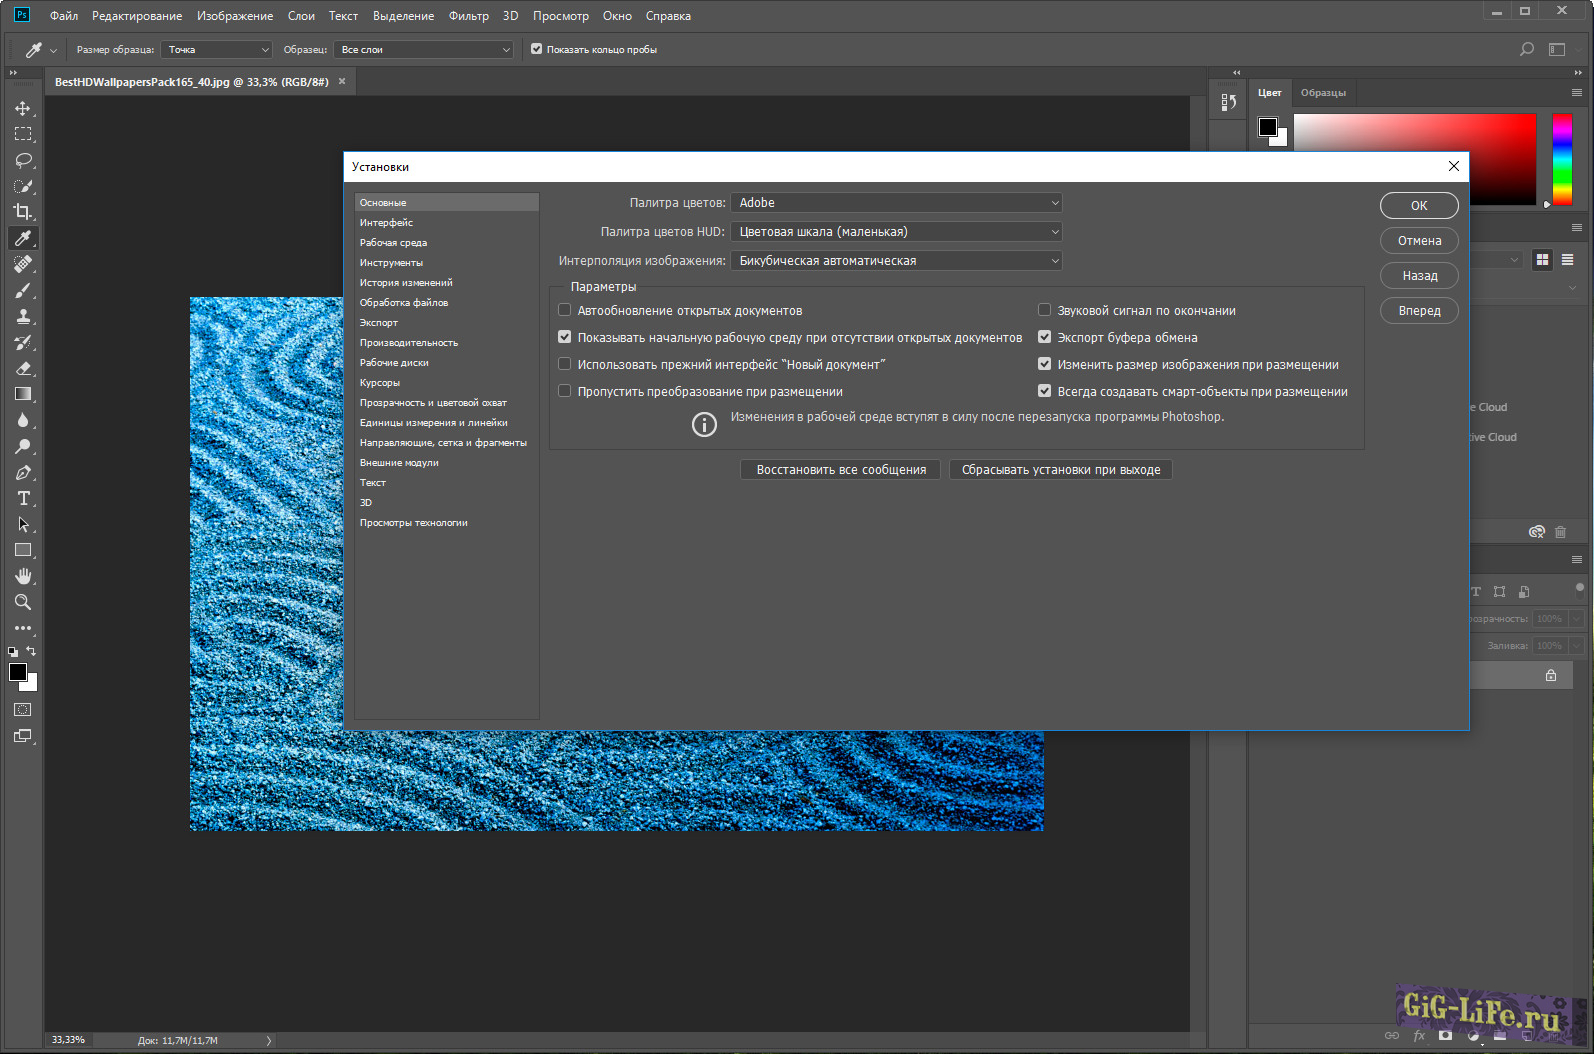Disable Экспорт буфера обмена checkbox

1045,338
